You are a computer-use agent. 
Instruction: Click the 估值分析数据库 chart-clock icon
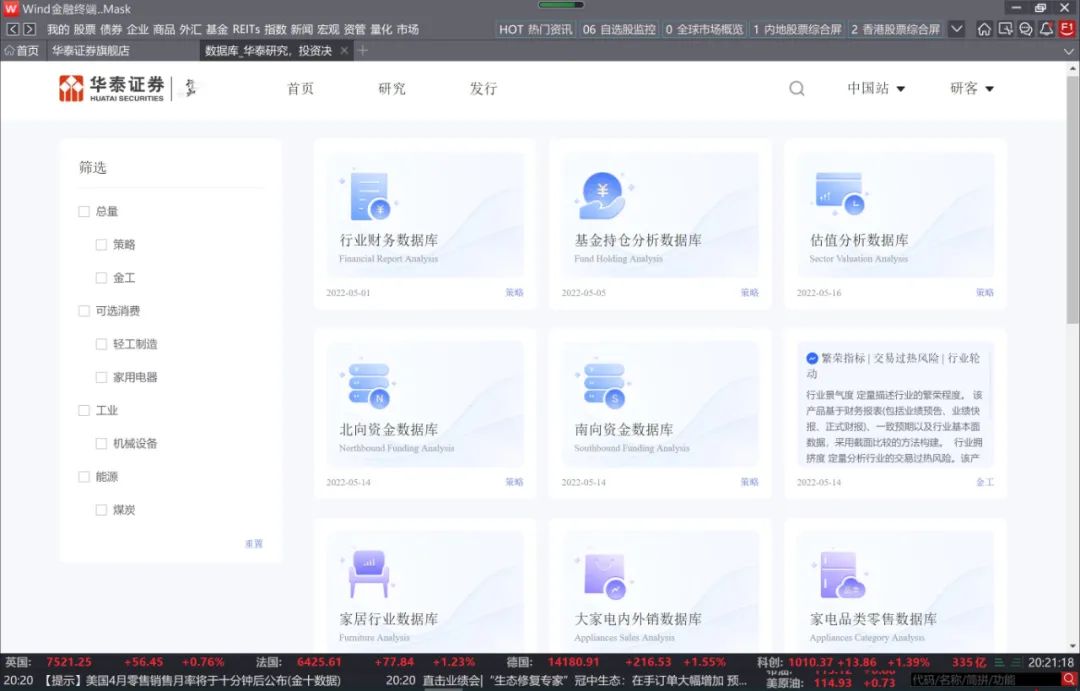coord(840,194)
